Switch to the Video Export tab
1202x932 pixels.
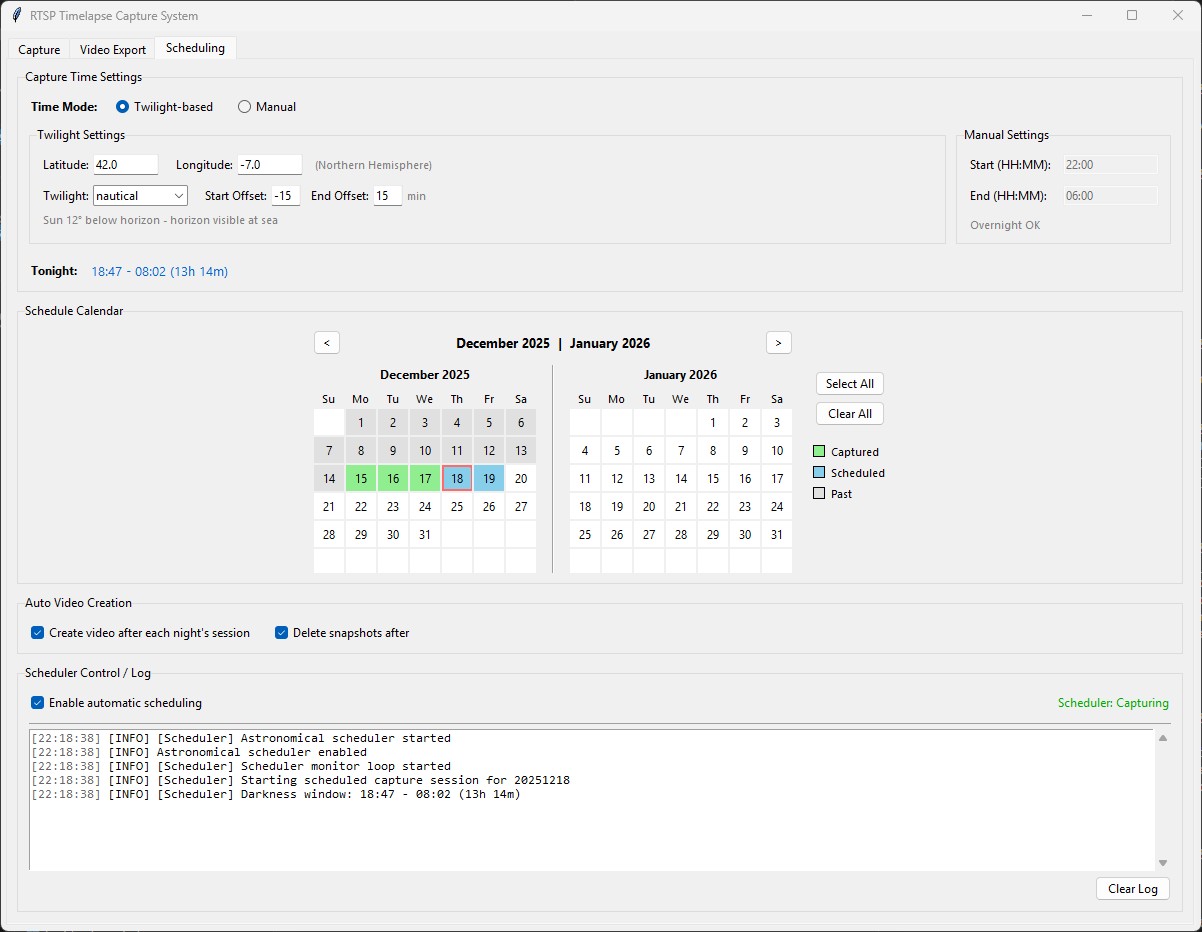112,48
